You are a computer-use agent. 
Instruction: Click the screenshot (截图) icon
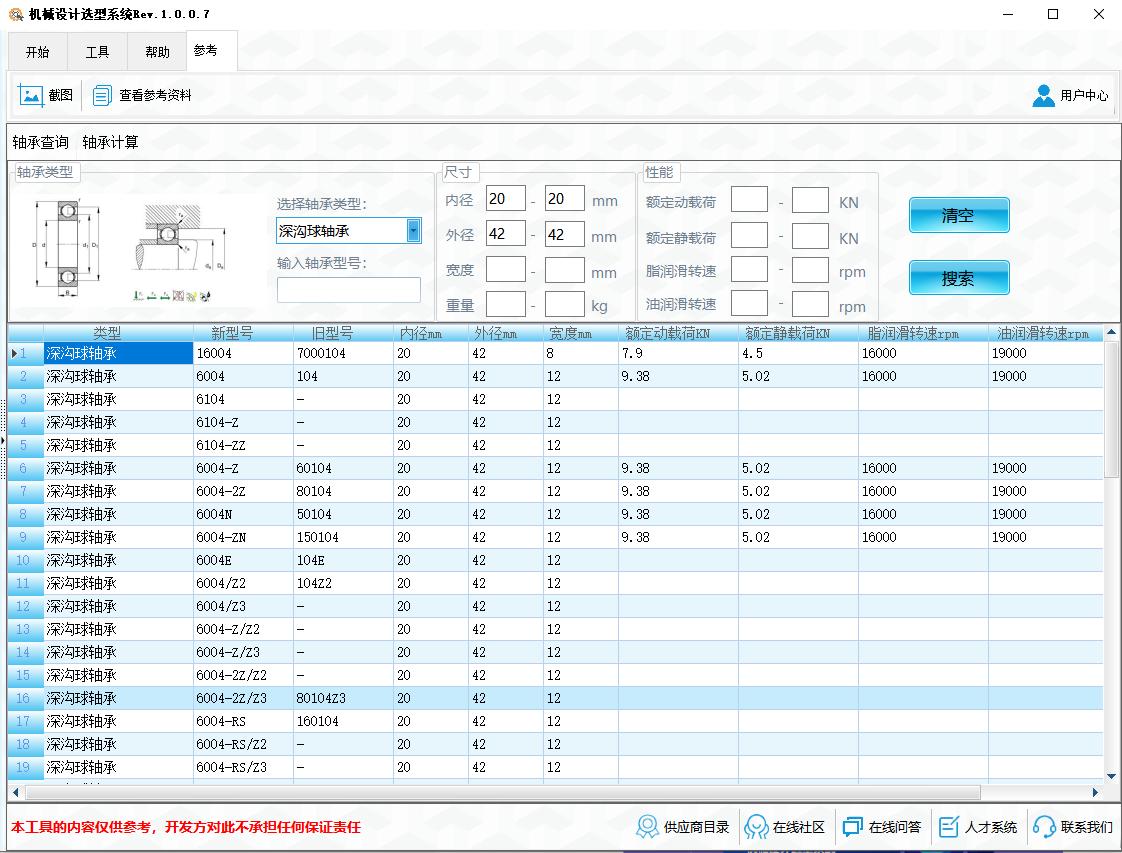tap(31, 95)
